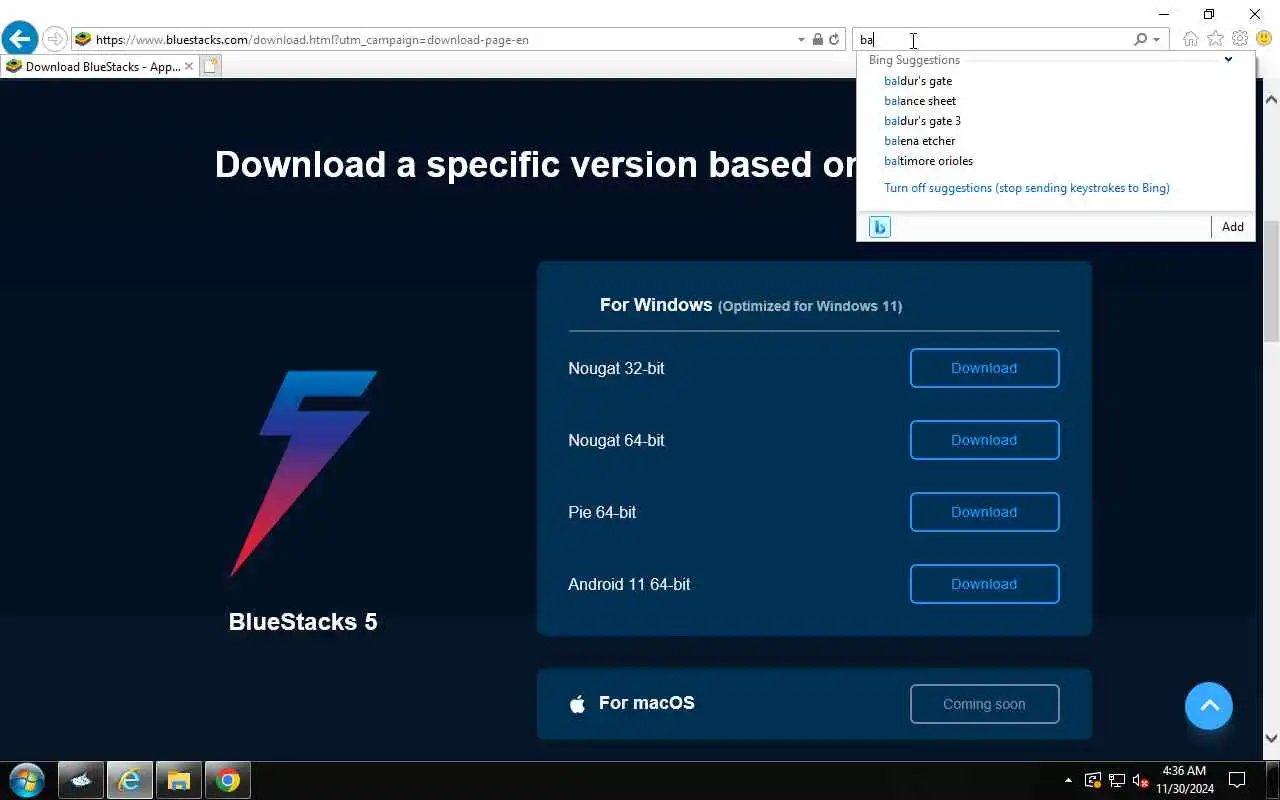The width and height of the screenshot is (1280, 800).
Task: Click Turn off suggestions link
Action: (x=1026, y=188)
